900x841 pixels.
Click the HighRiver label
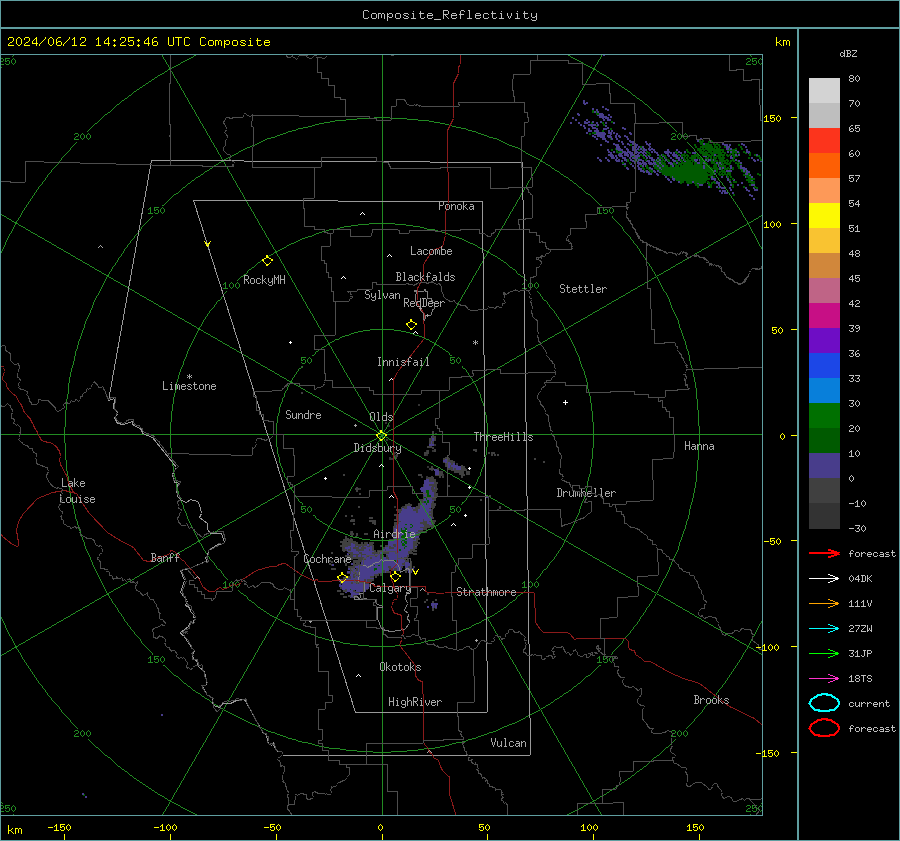click(415, 702)
